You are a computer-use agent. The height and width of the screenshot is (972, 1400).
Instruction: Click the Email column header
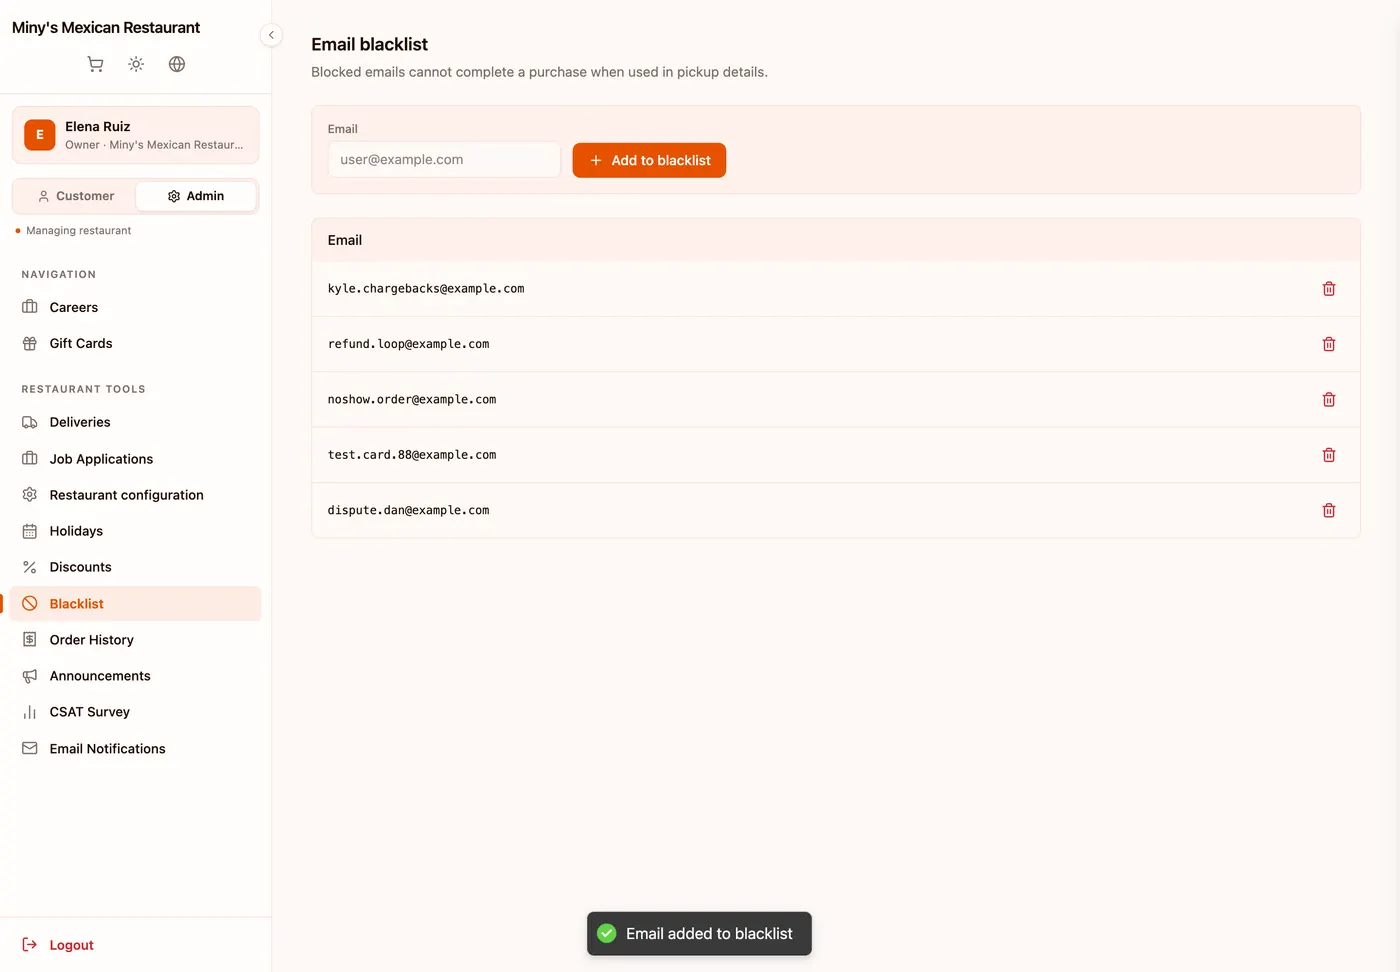click(x=345, y=240)
